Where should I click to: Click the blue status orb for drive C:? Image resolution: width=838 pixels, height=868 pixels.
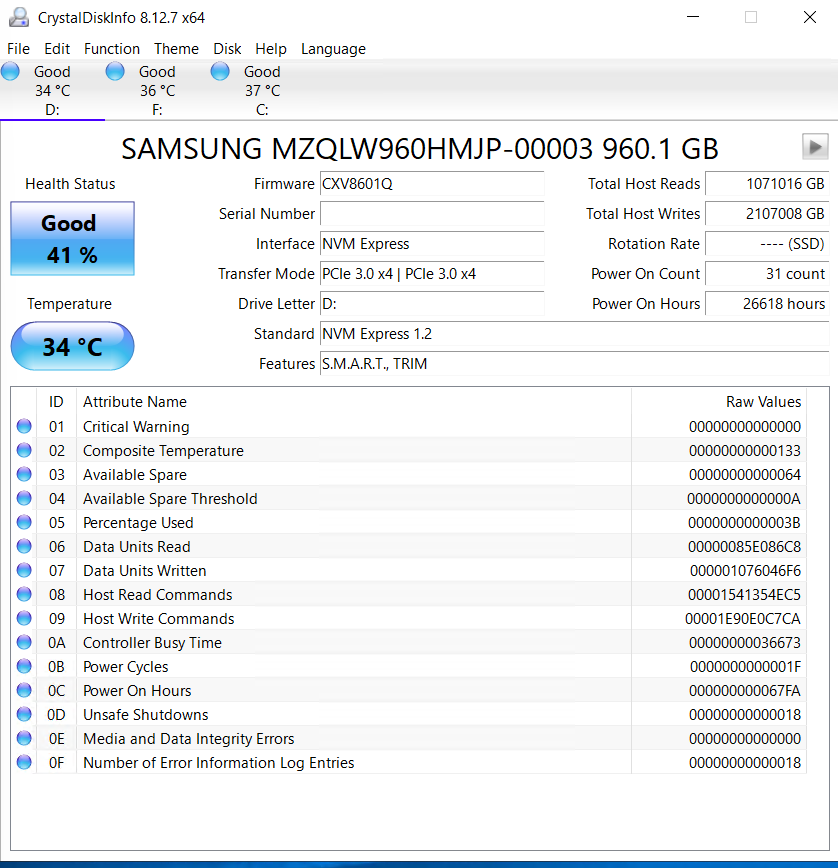[220, 71]
